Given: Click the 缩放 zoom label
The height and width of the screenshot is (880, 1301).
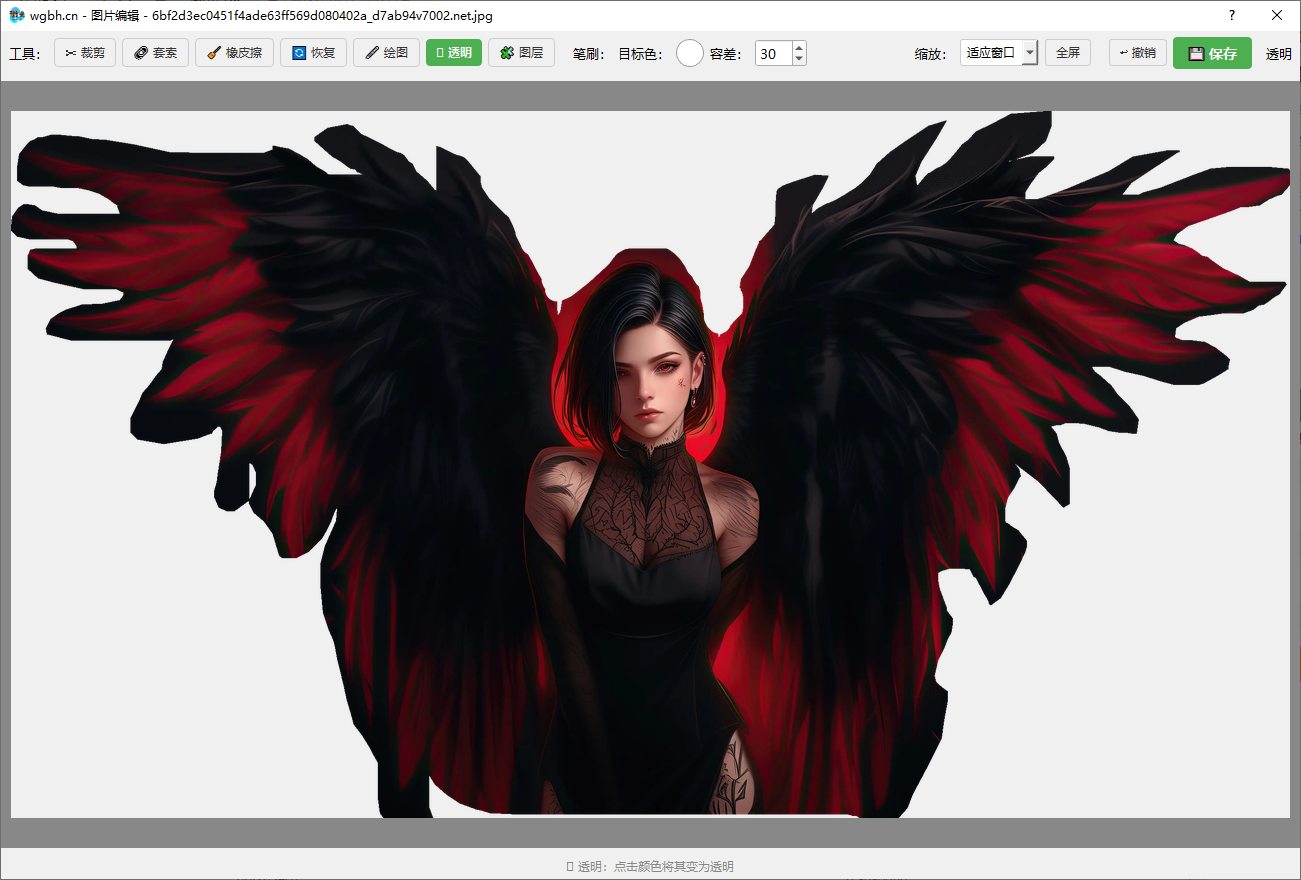Looking at the screenshot, I should tap(929, 54).
